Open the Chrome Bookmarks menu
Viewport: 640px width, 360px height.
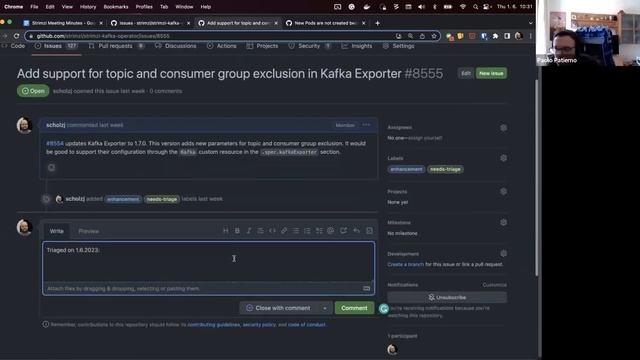coord(116,7)
